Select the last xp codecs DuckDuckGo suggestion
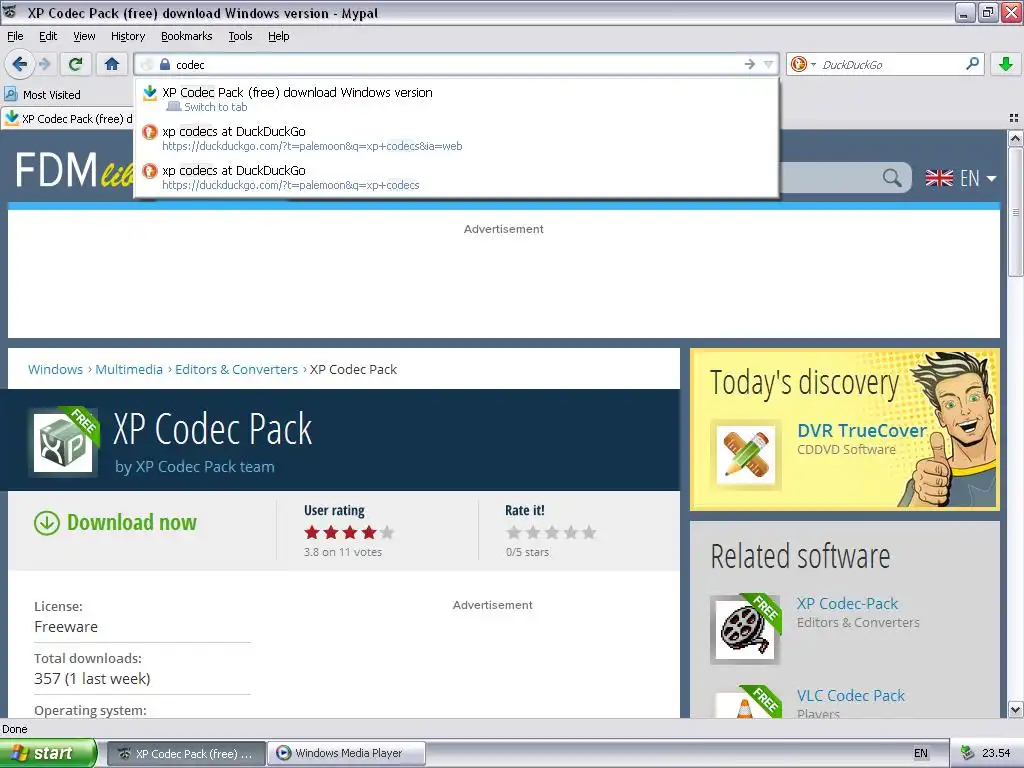The width and height of the screenshot is (1024, 768). 456,177
